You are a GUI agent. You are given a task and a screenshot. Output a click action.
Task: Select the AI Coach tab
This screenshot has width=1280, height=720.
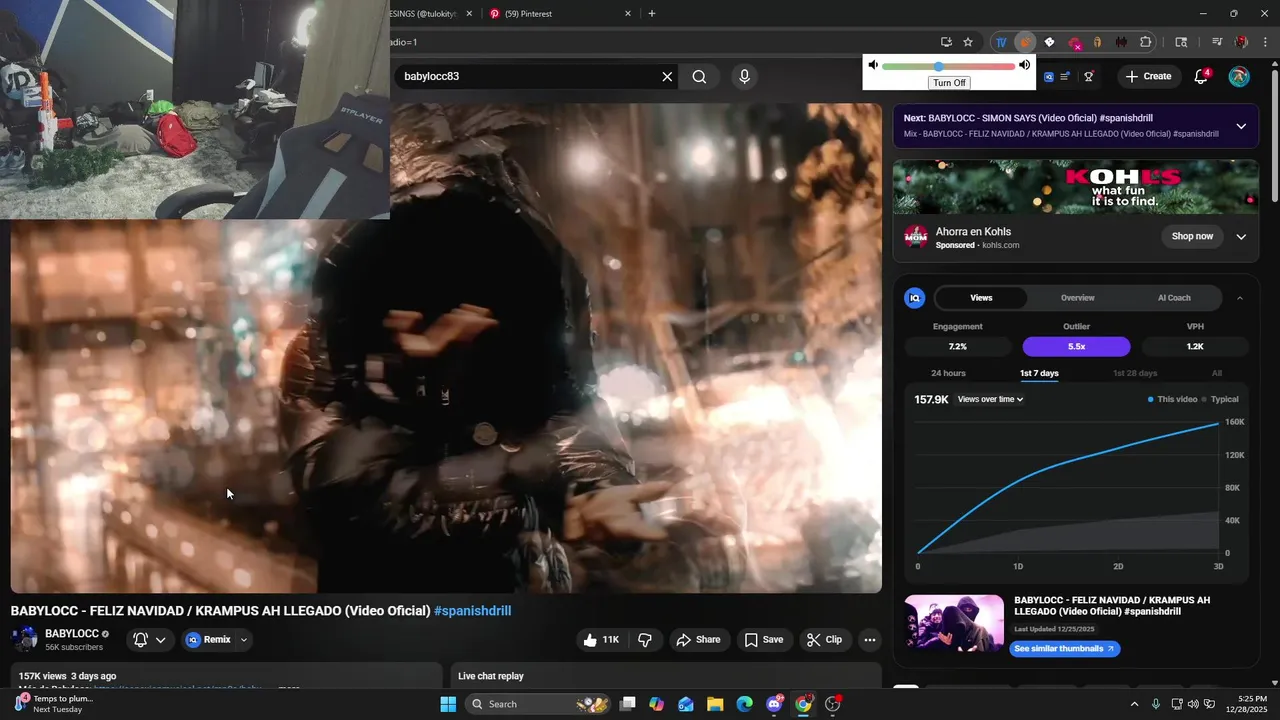point(1174,298)
